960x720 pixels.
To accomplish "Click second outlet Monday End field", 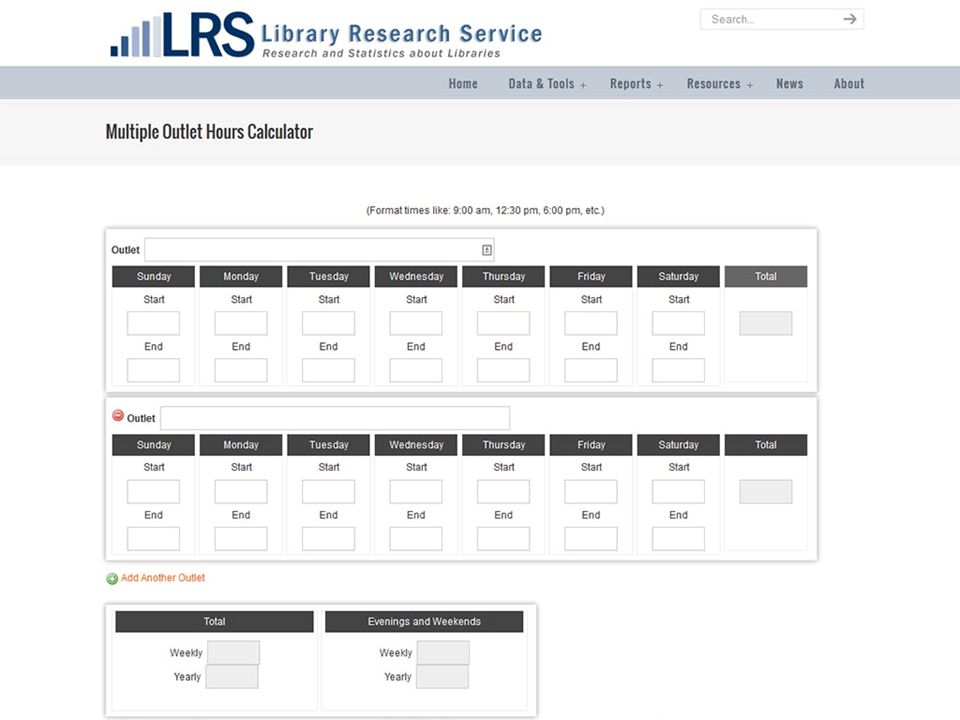I will pos(241,539).
